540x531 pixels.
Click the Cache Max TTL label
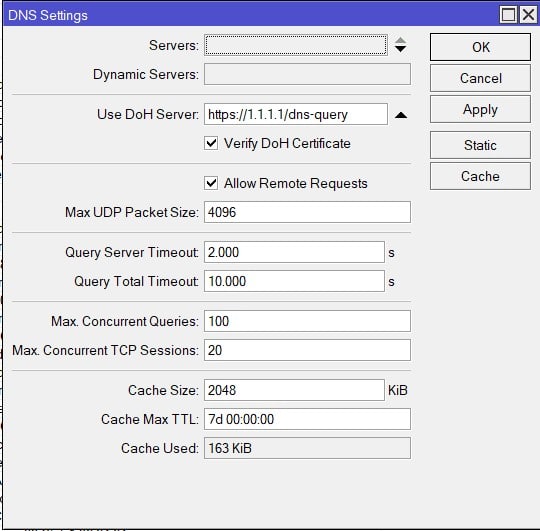point(150,419)
